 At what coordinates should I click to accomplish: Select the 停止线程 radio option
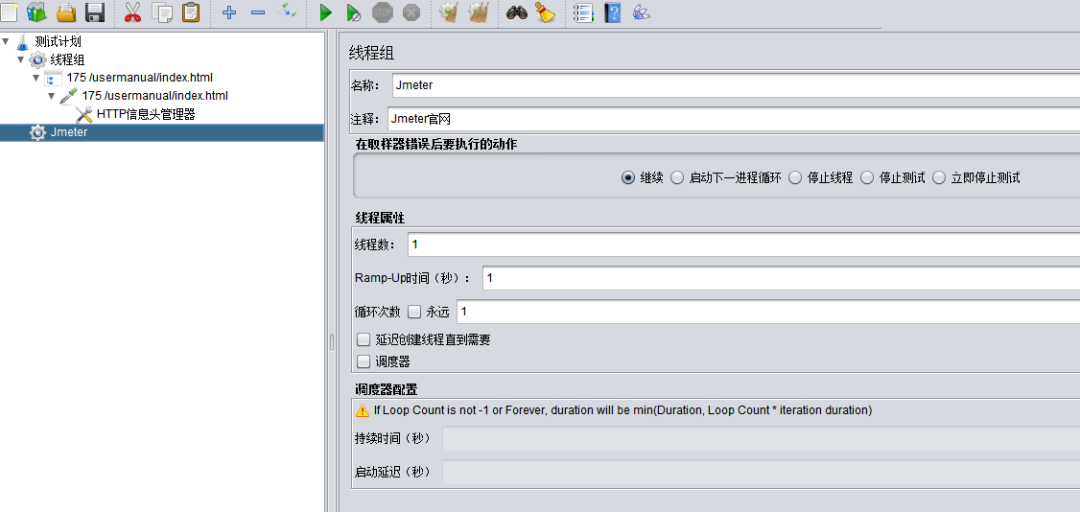796,178
